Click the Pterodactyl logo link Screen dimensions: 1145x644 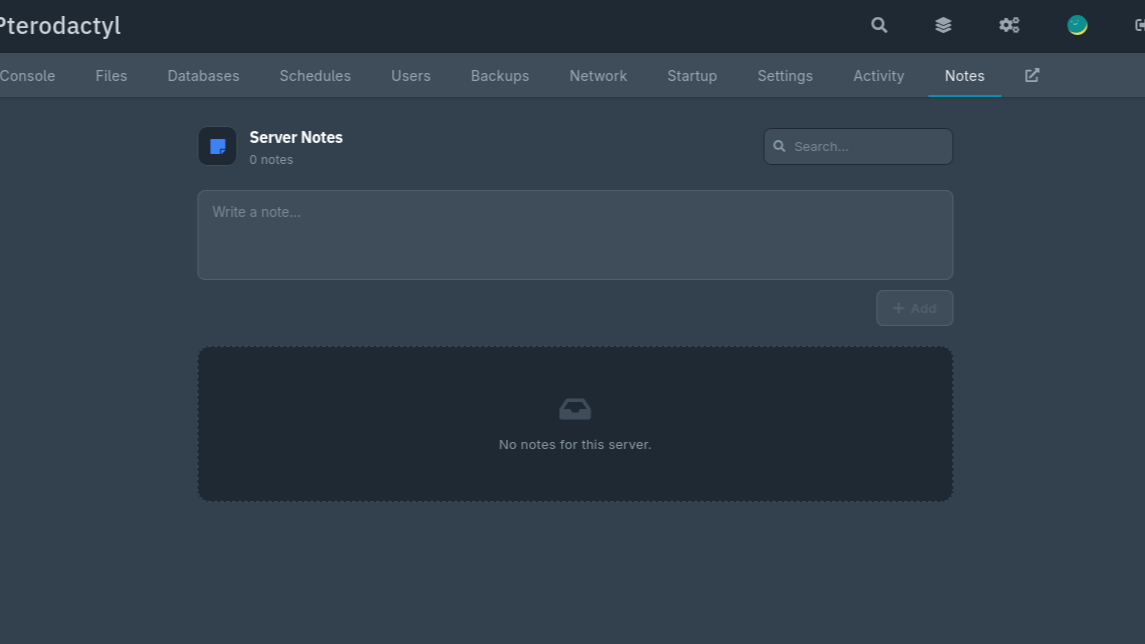60,26
